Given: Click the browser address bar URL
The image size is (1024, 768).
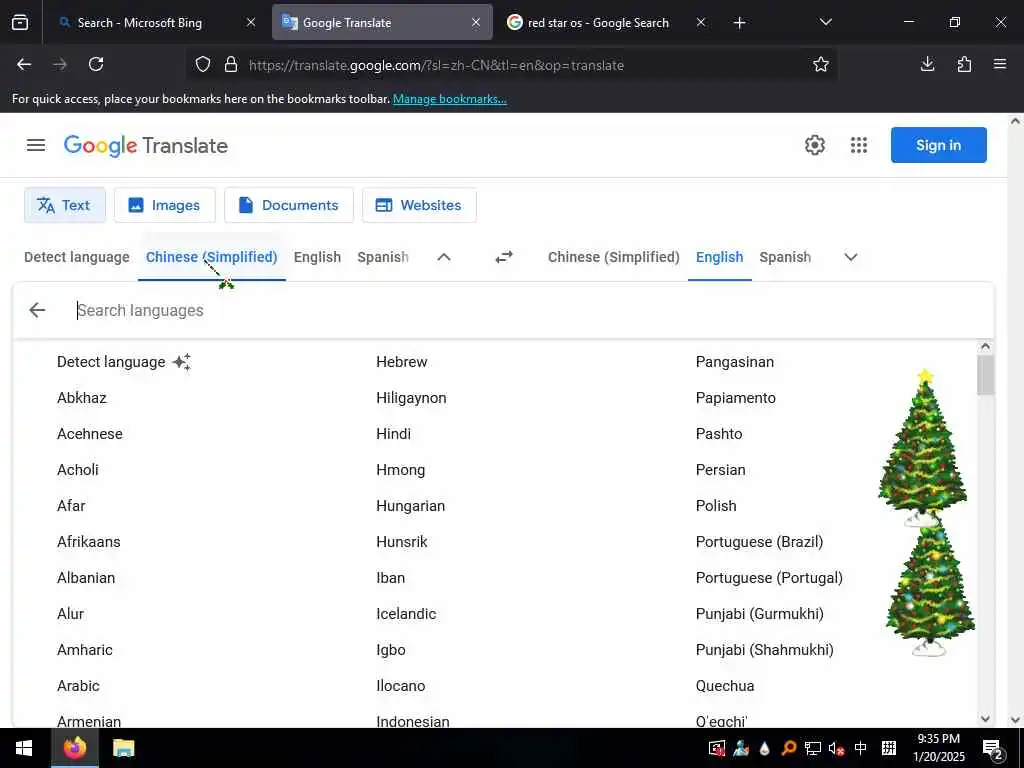Looking at the screenshot, I should [x=436, y=65].
